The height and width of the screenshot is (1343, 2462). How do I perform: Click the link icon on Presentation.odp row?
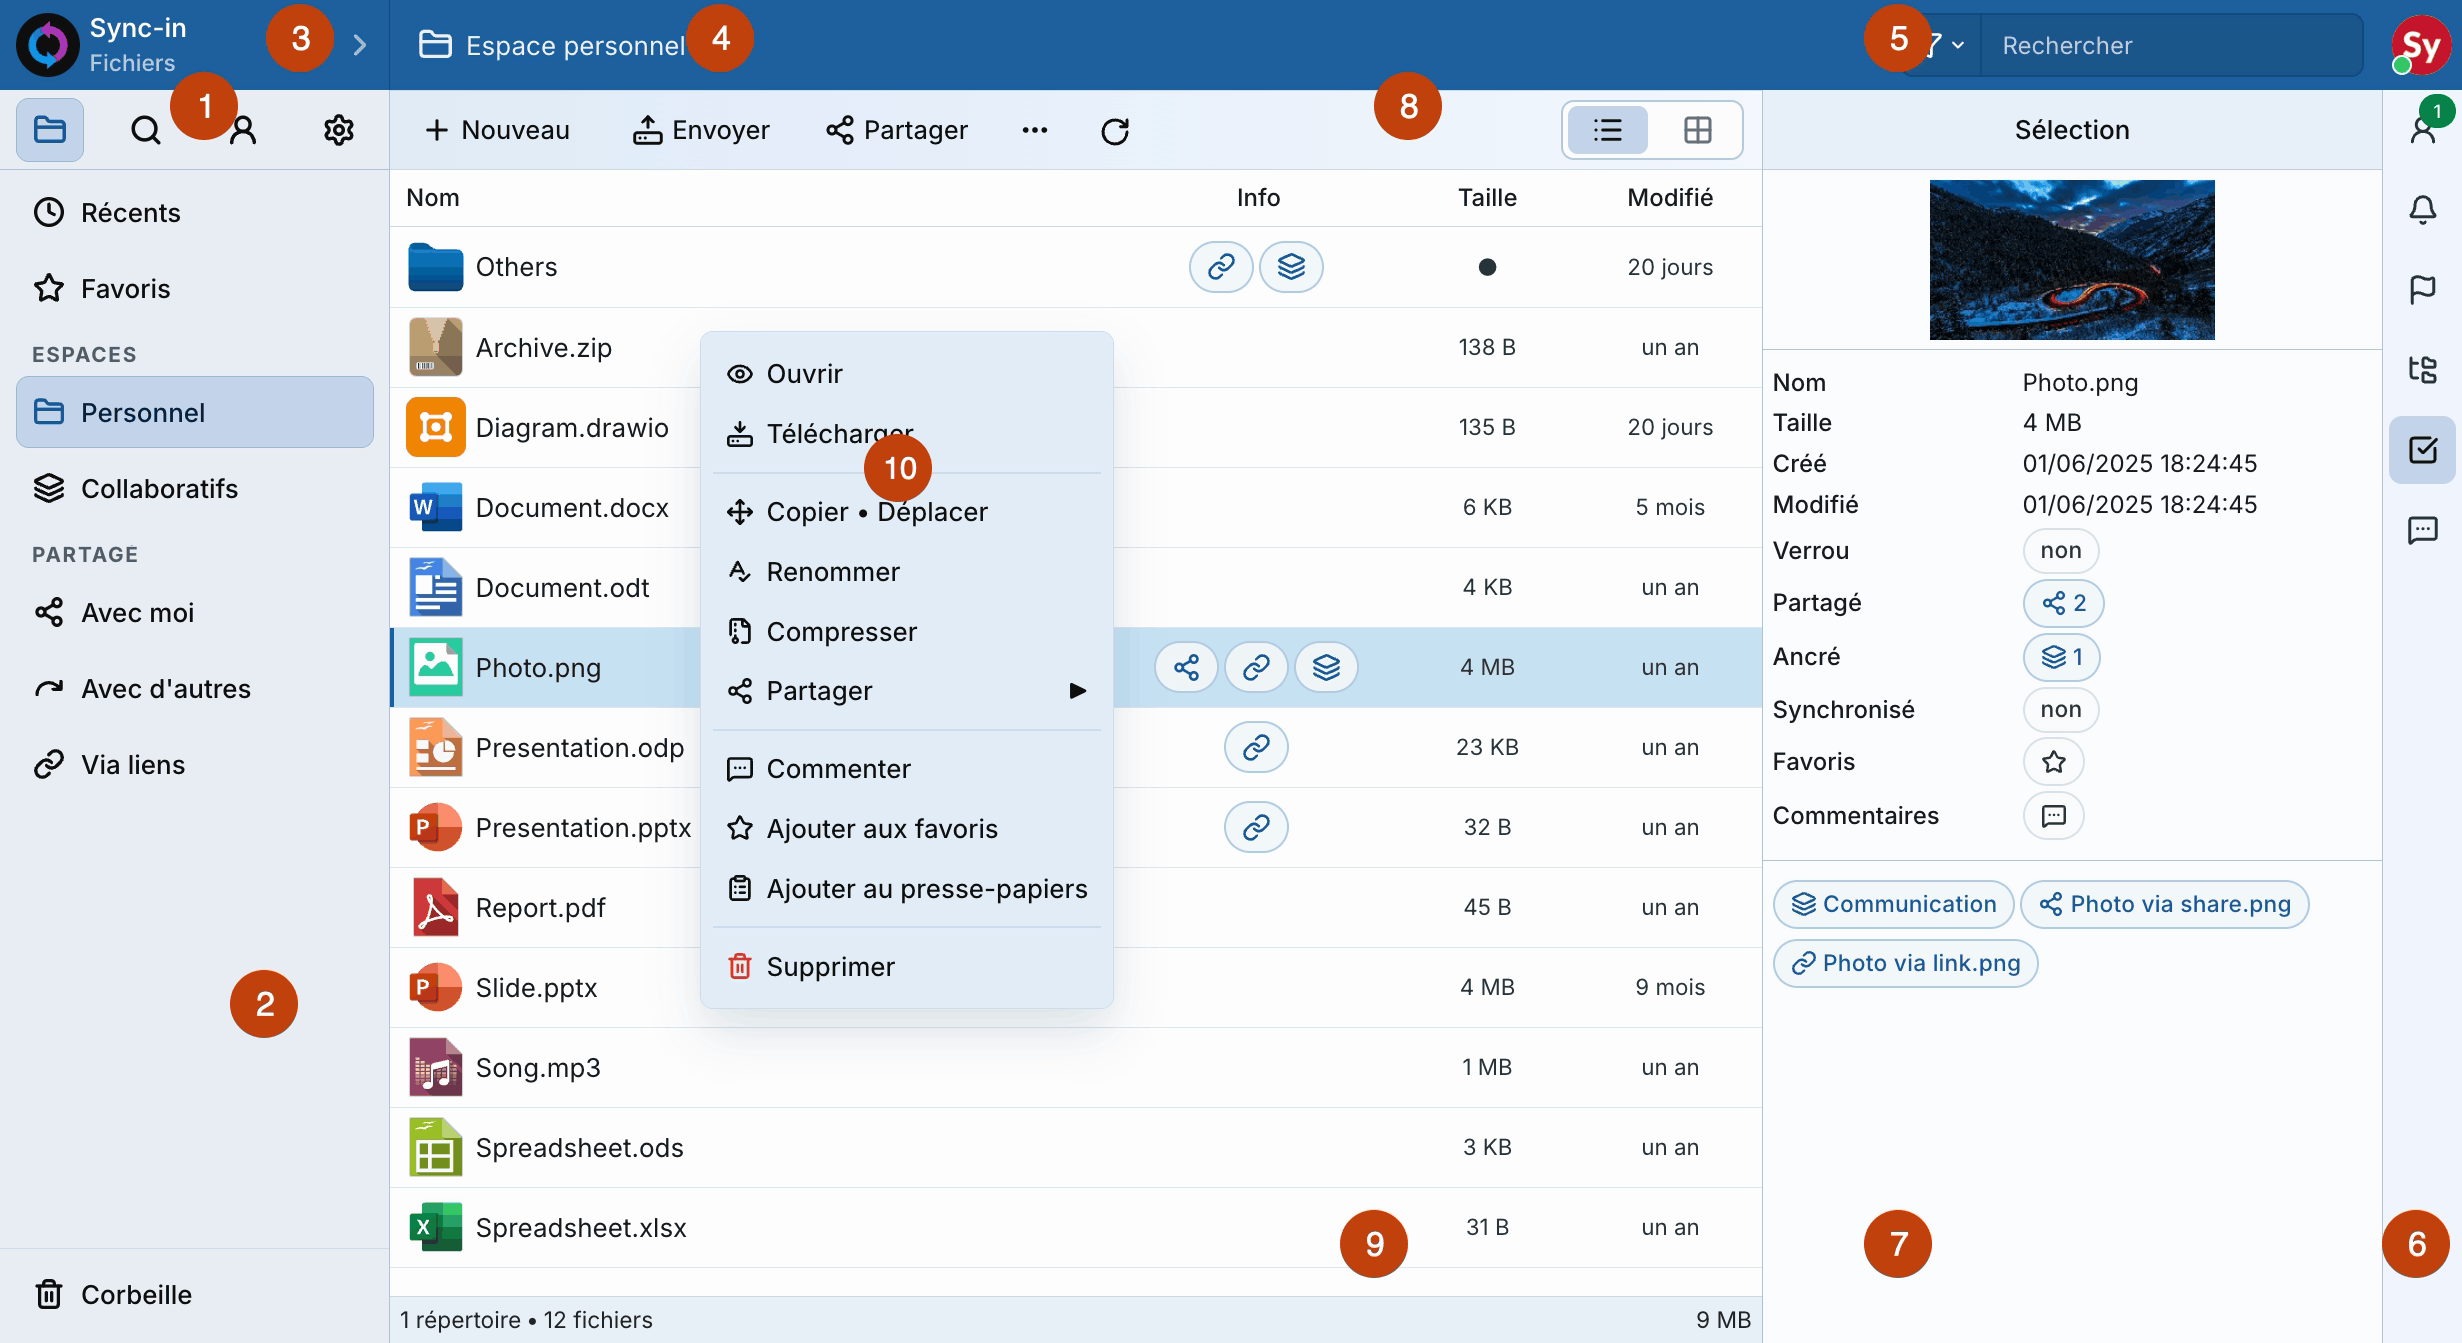(x=1256, y=747)
